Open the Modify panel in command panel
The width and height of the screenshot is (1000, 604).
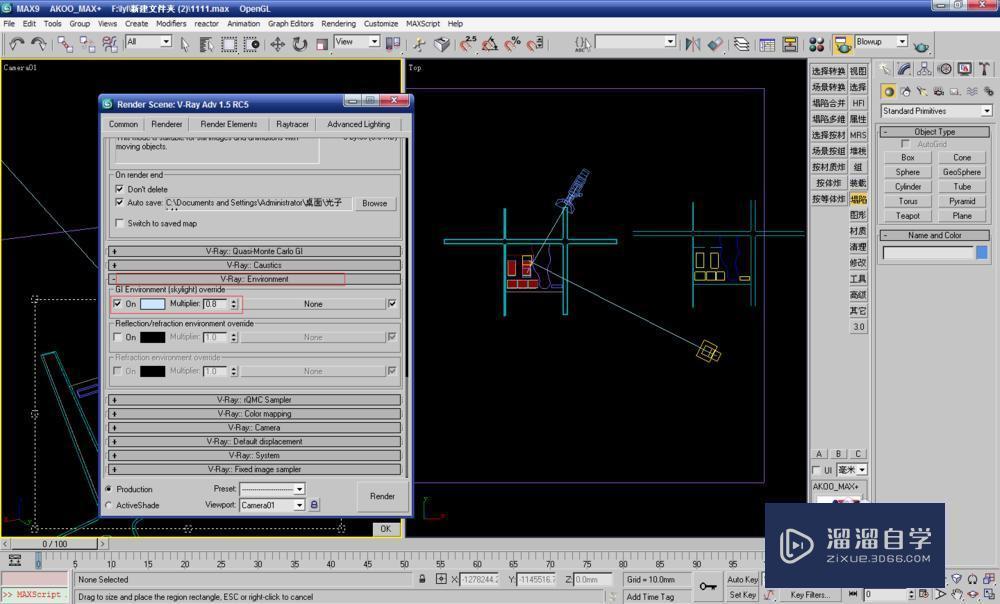pos(903,69)
